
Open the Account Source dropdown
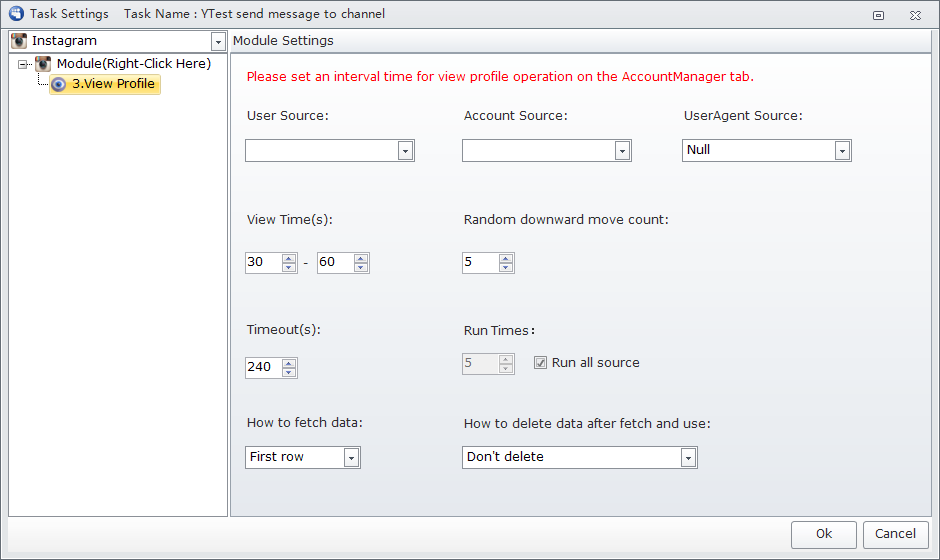coord(622,151)
